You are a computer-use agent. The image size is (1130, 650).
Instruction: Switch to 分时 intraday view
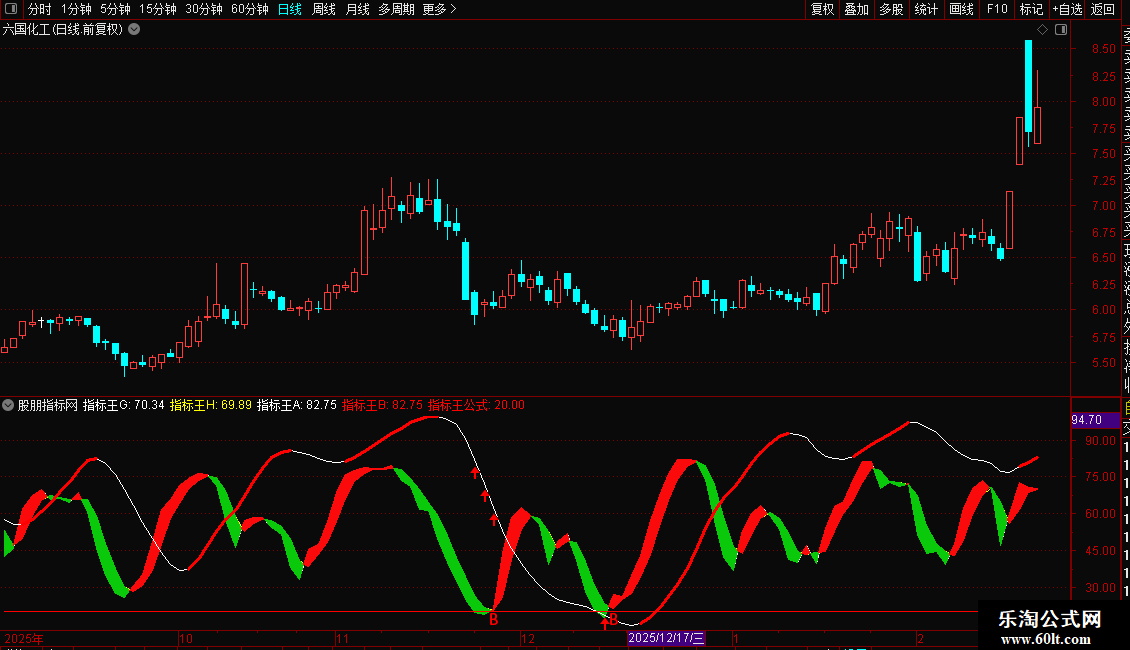[x=40, y=9]
